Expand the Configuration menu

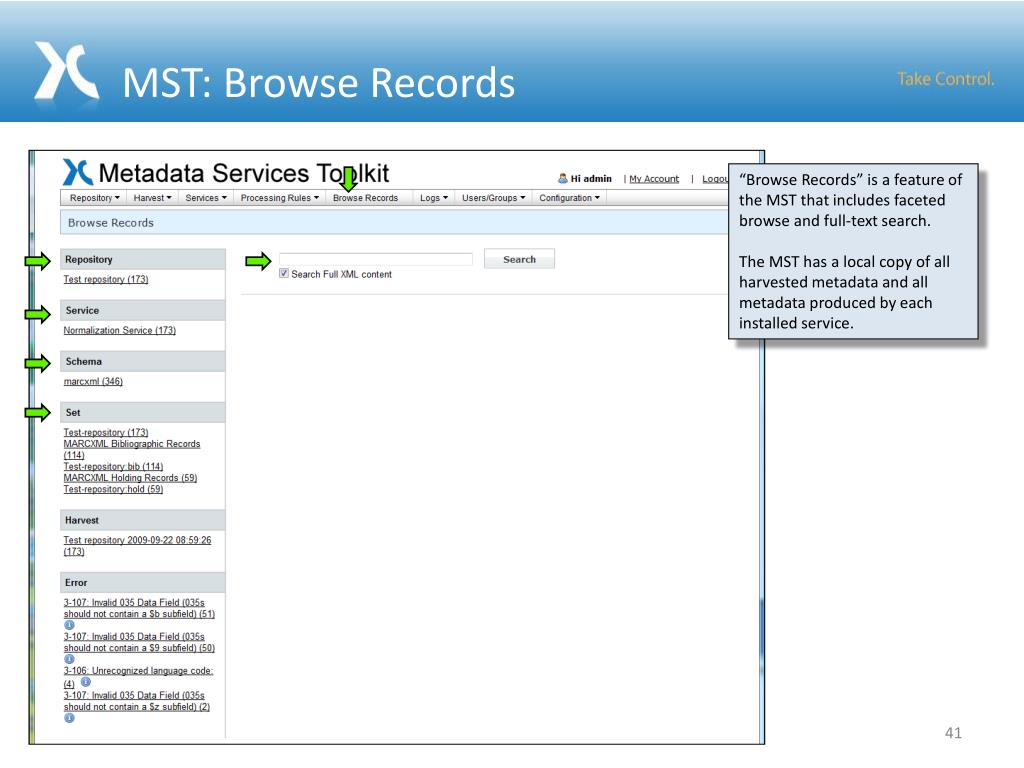569,198
